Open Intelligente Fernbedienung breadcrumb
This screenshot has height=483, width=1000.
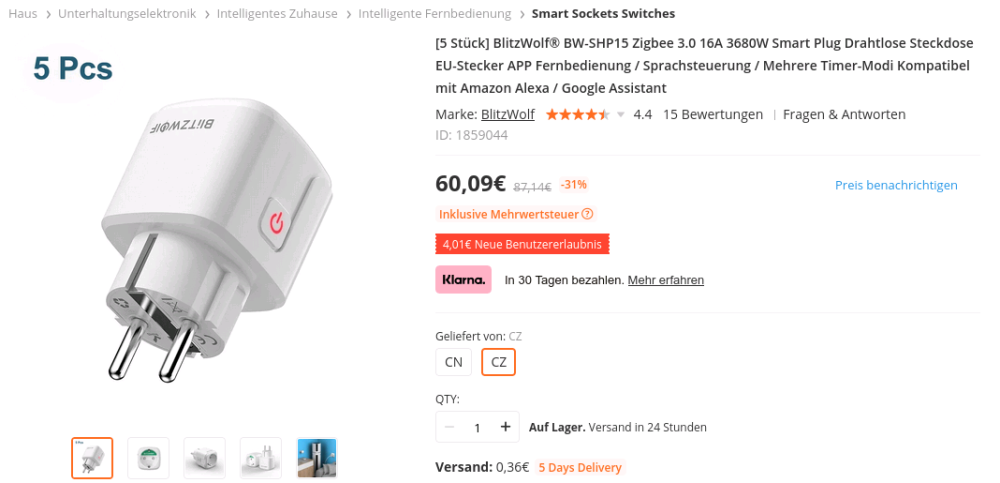435,13
